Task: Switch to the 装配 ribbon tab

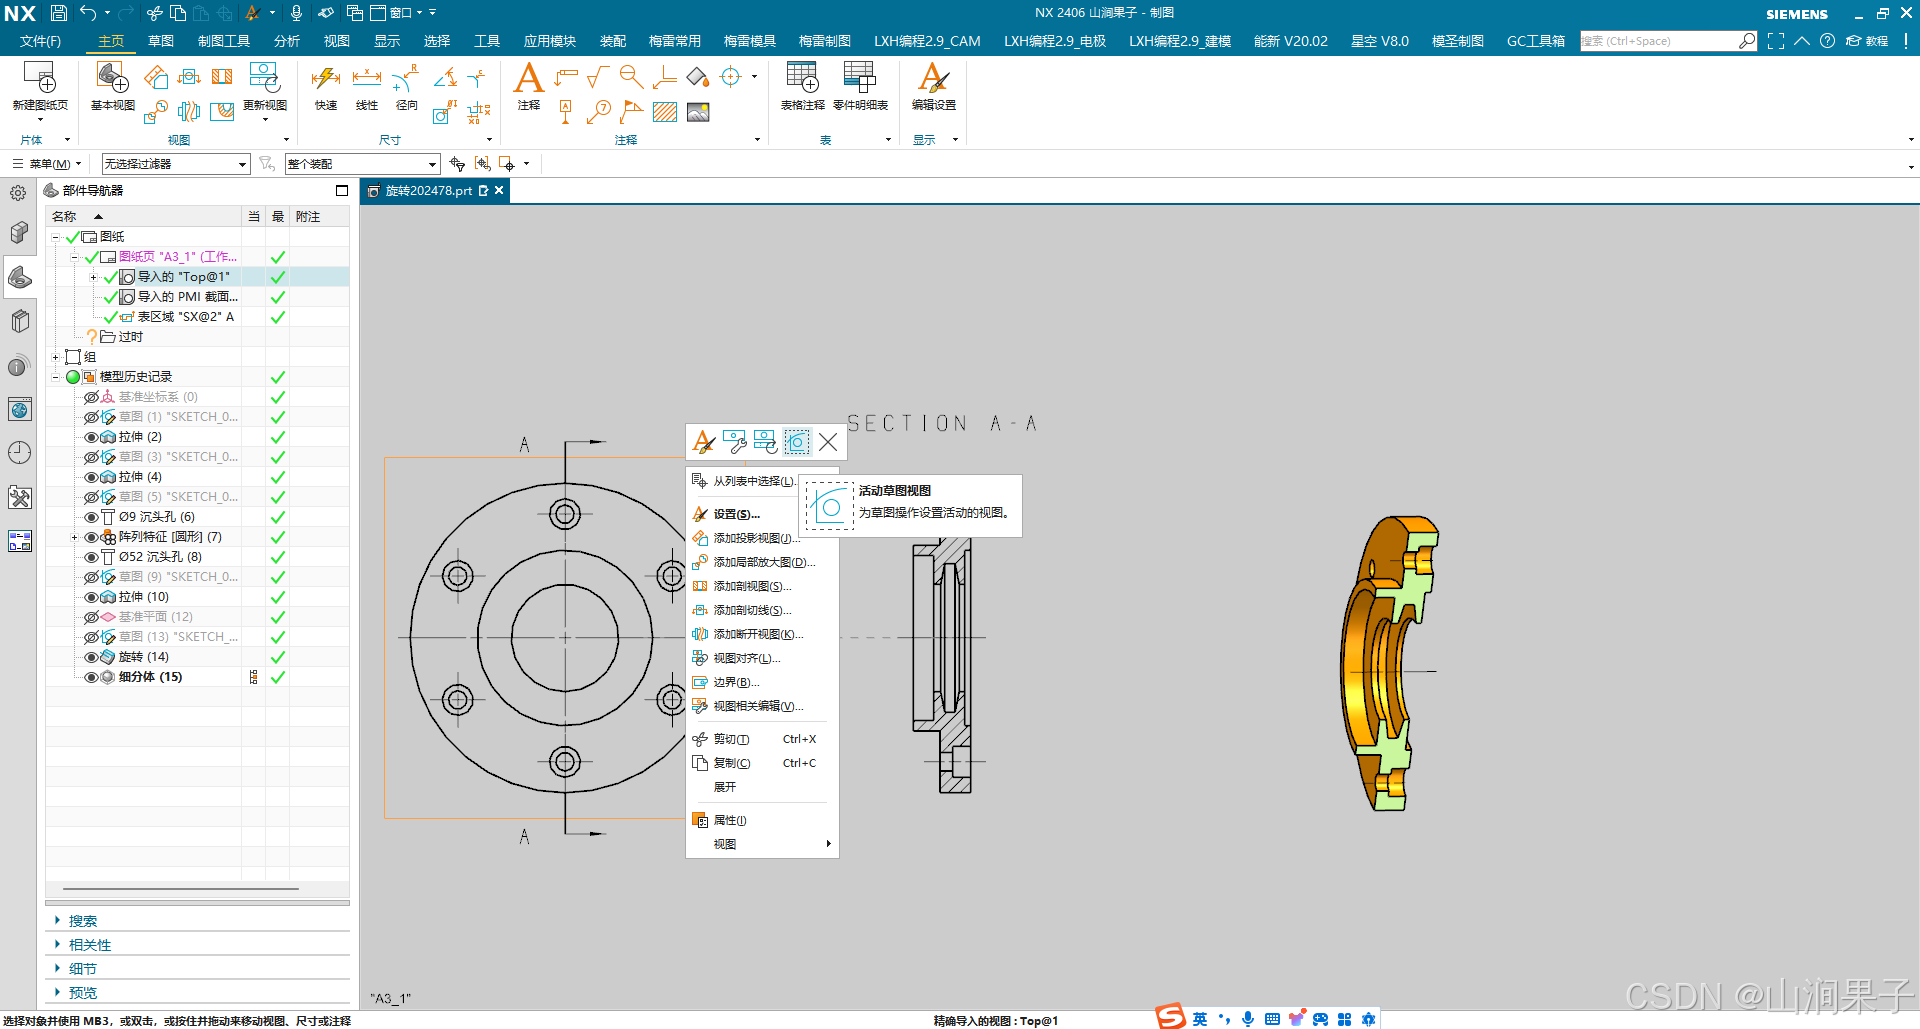Action: [x=613, y=41]
